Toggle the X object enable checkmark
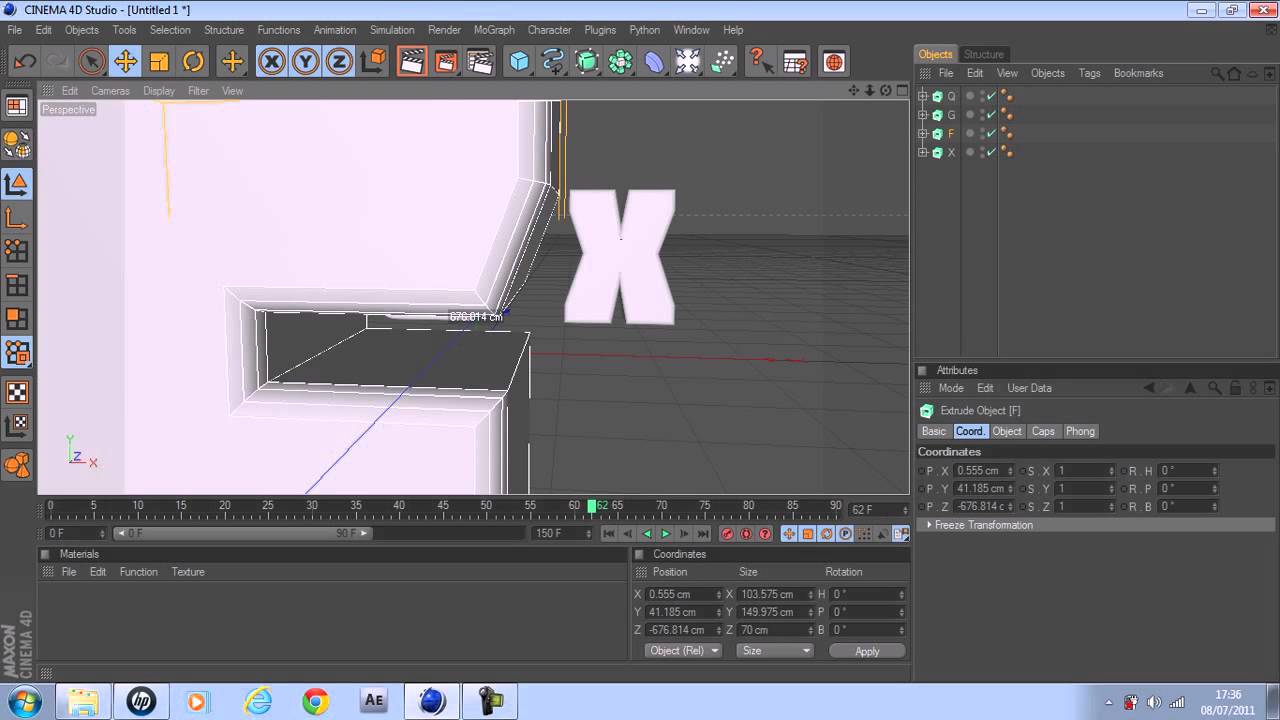The height and width of the screenshot is (720, 1280). [992, 152]
